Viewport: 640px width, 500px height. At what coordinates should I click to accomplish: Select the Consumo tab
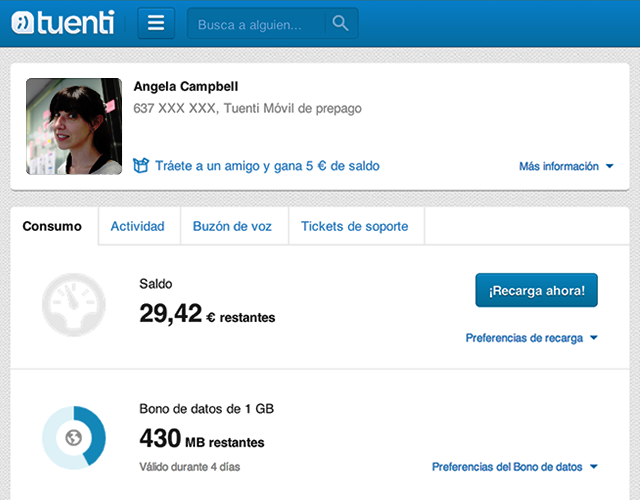(x=52, y=226)
